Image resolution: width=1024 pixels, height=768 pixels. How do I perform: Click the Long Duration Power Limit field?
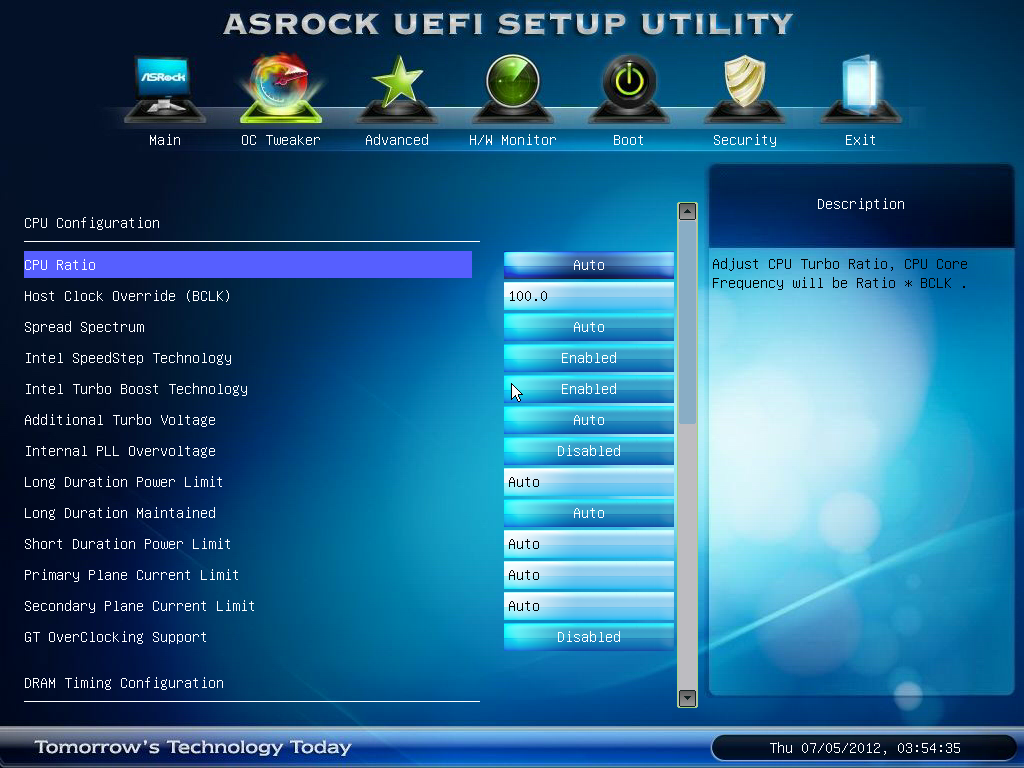click(588, 482)
